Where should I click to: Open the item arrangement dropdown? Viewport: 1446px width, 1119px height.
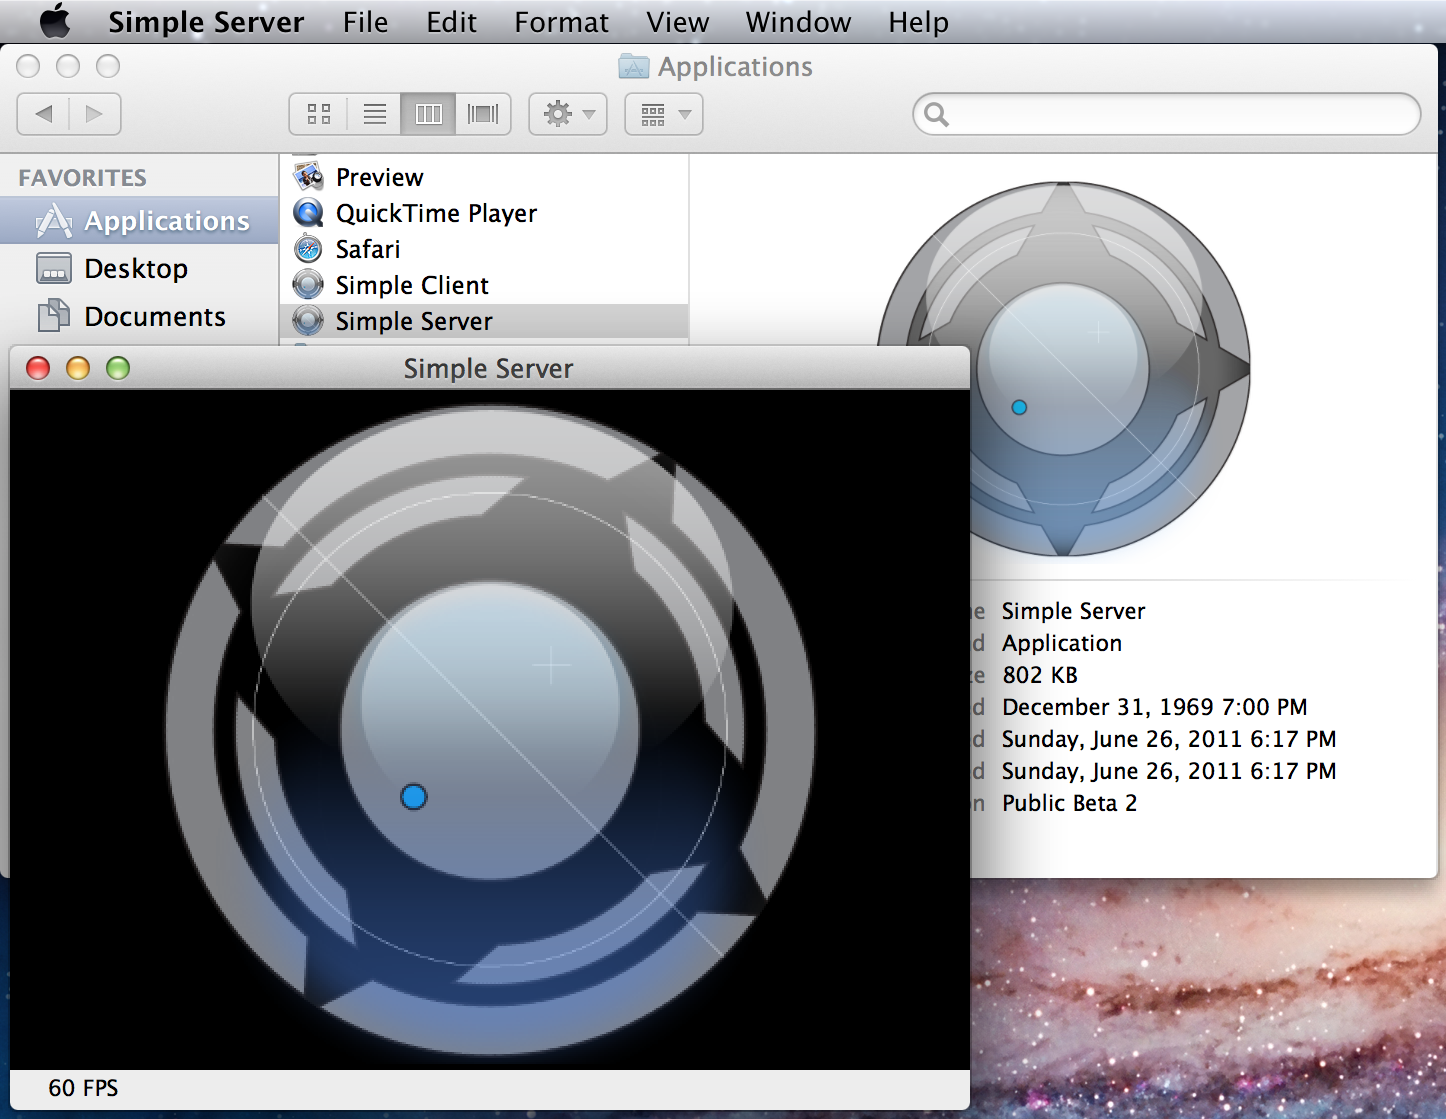(x=664, y=114)
